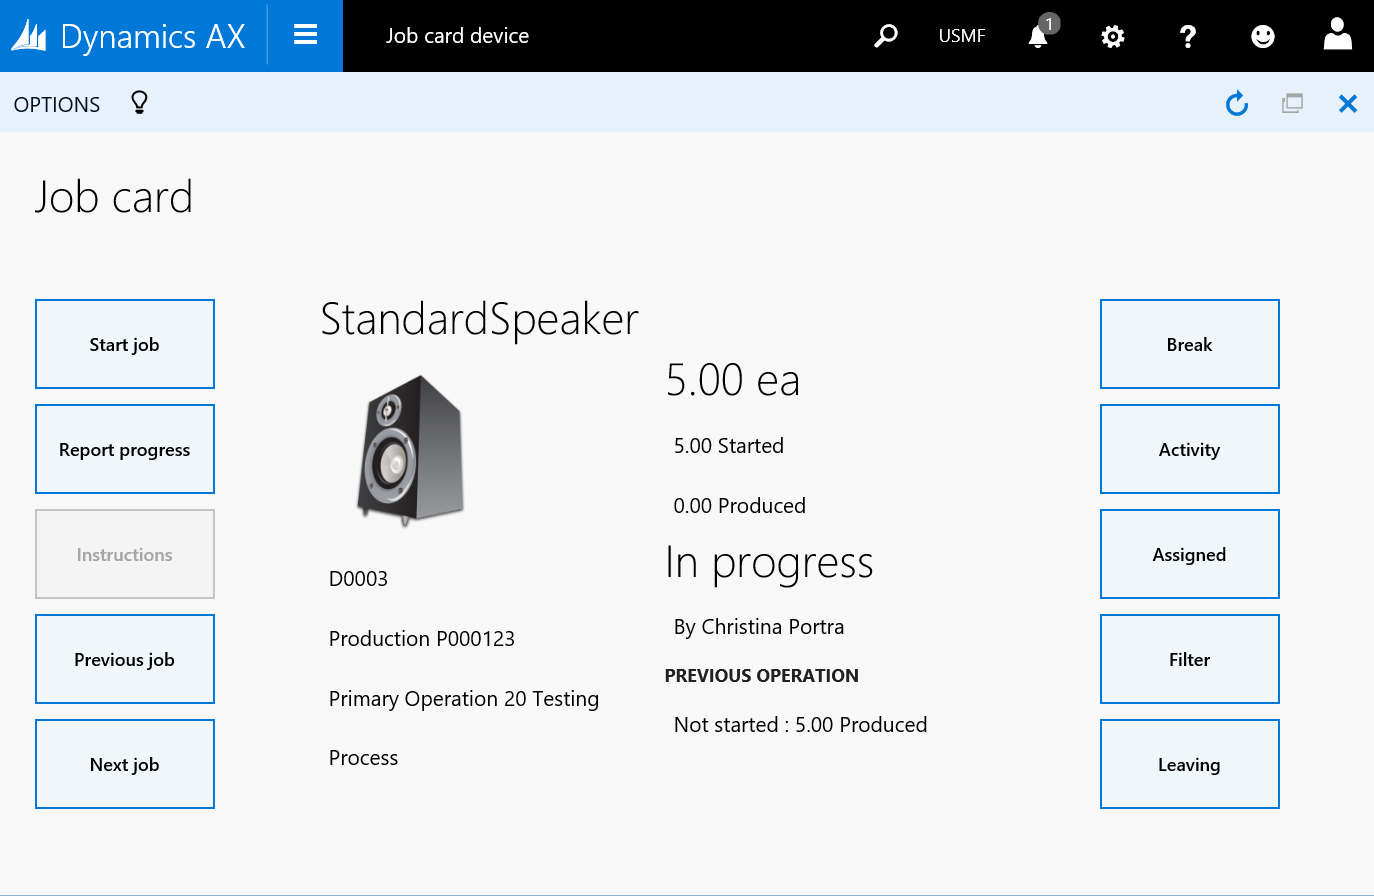Open the OPTIONS menu
The image size is (1374, 896).
coord(57,104)
